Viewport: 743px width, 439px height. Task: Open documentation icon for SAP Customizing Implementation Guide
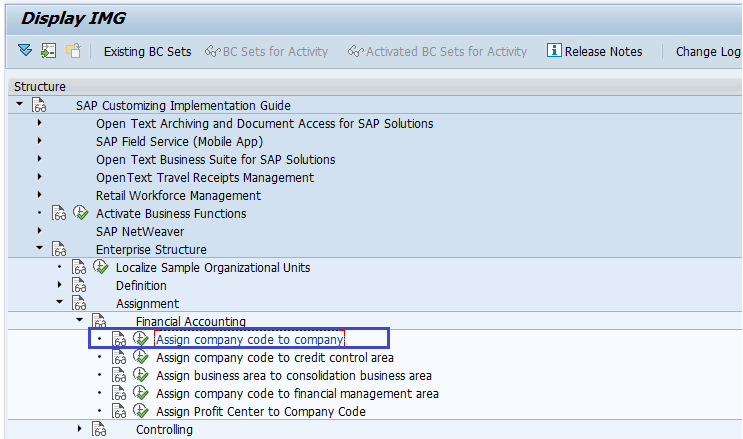point(39,105)
